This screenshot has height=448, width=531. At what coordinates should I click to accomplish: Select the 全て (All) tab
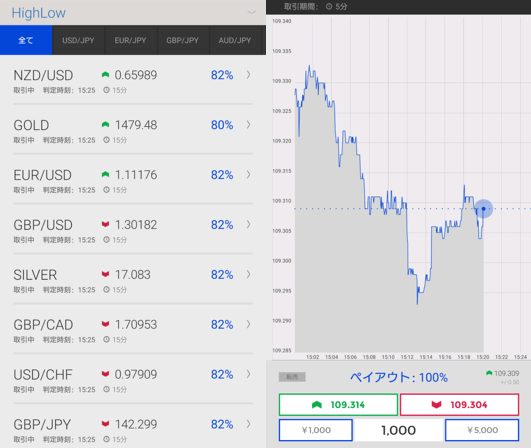point(26,40)
